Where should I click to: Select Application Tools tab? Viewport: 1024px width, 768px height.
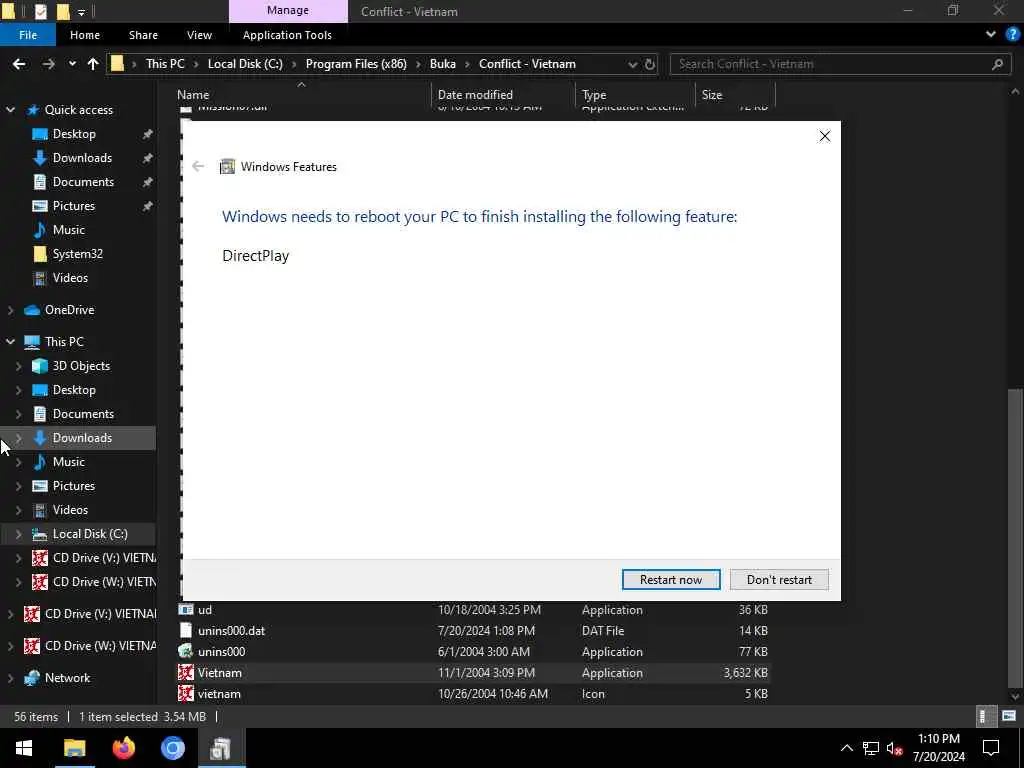tap(287, 35)
